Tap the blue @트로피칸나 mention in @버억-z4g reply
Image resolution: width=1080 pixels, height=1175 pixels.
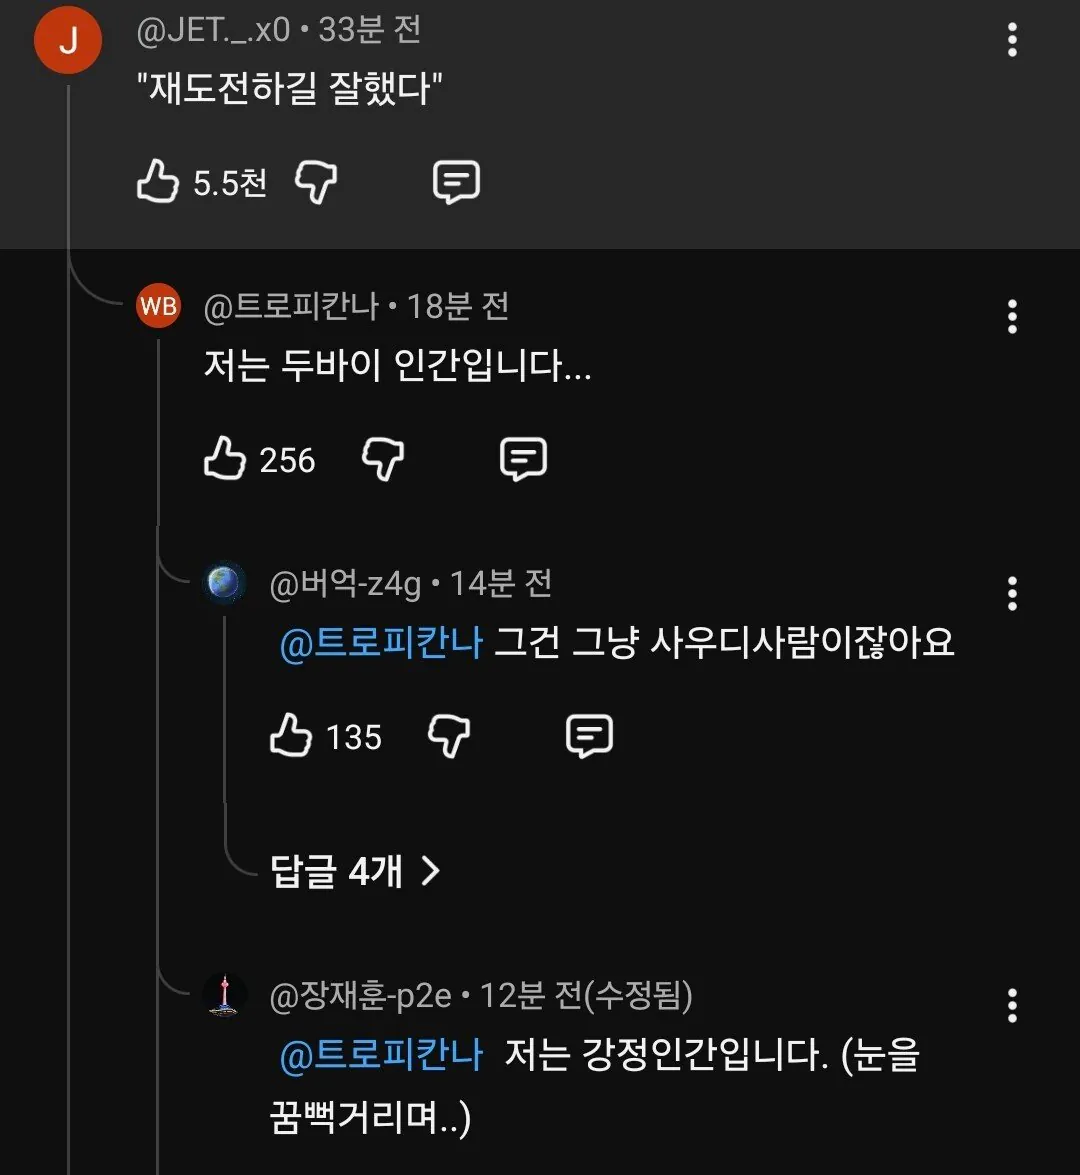pyautogui.click(x=381, y=642)
